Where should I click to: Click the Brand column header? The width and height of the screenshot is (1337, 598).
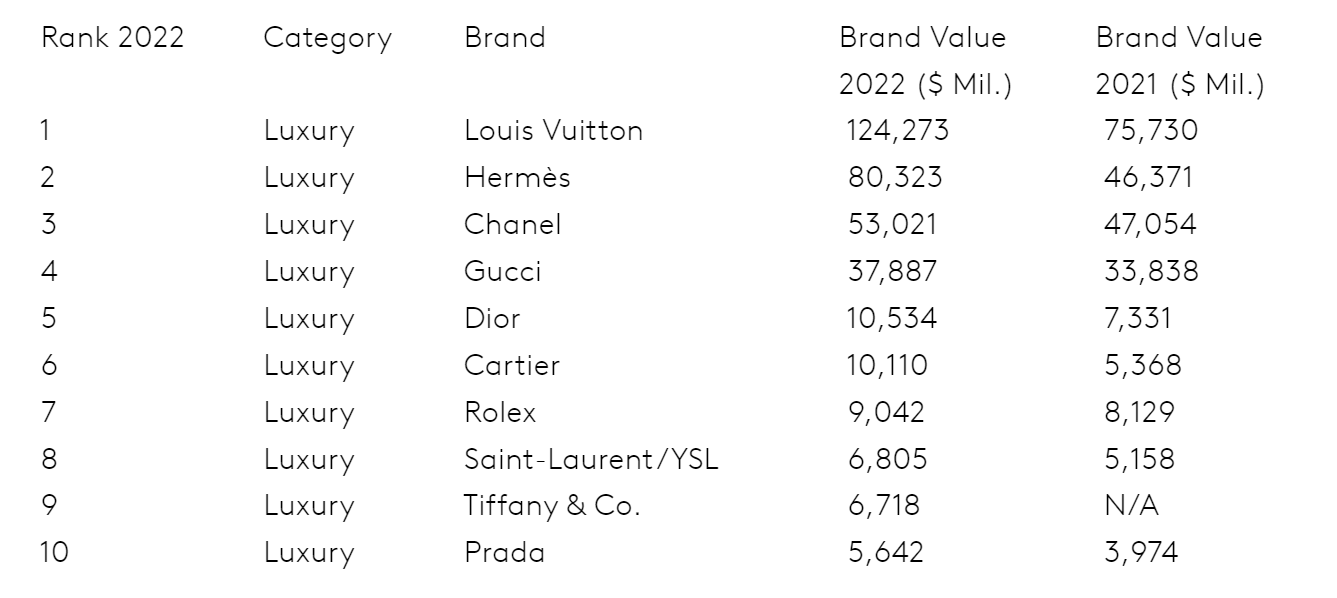pos(505,39)
